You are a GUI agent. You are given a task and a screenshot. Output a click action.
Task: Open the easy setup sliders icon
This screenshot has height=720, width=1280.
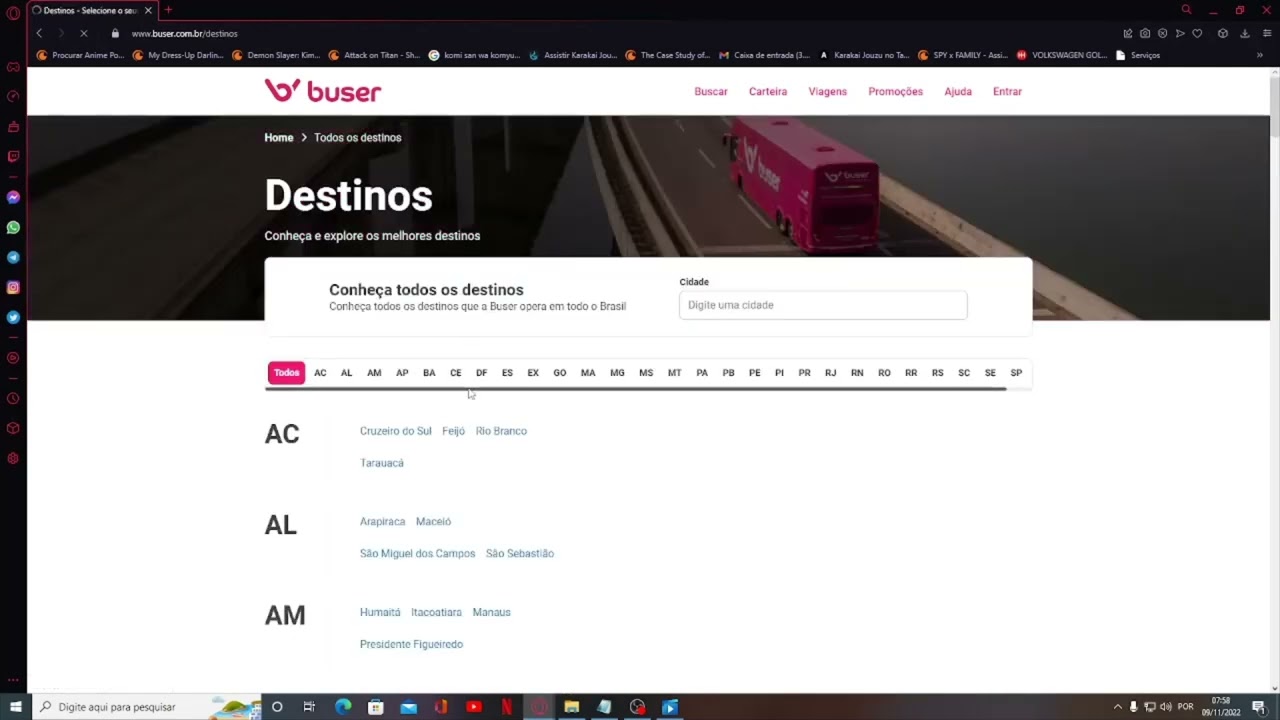[x=1267, y=33]
